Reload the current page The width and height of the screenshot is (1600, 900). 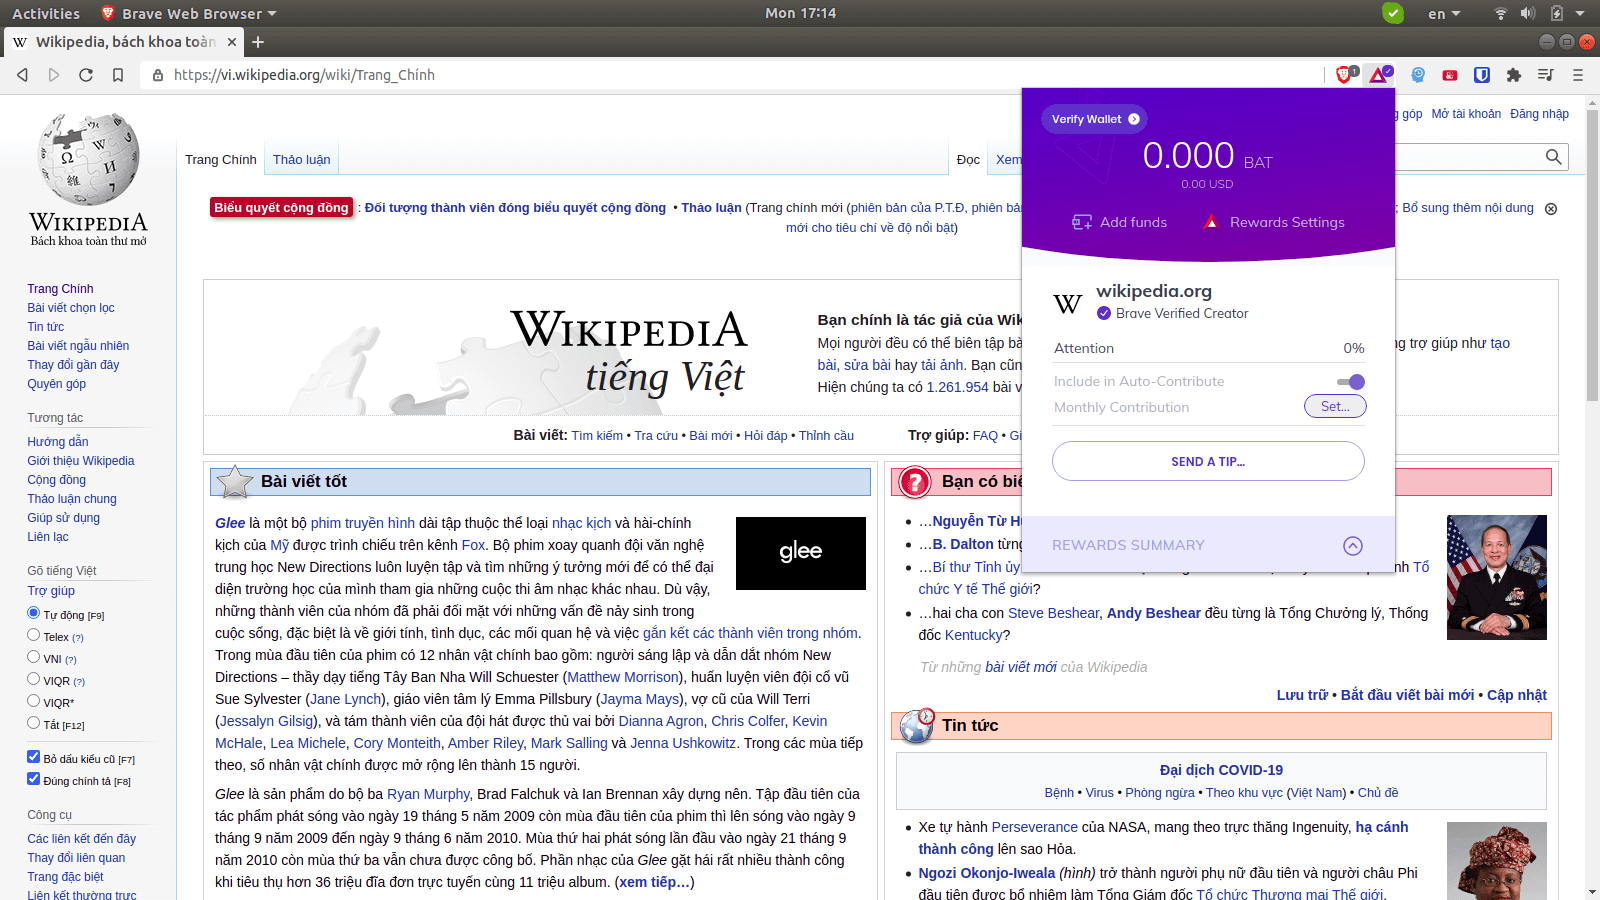pos(86,75)
